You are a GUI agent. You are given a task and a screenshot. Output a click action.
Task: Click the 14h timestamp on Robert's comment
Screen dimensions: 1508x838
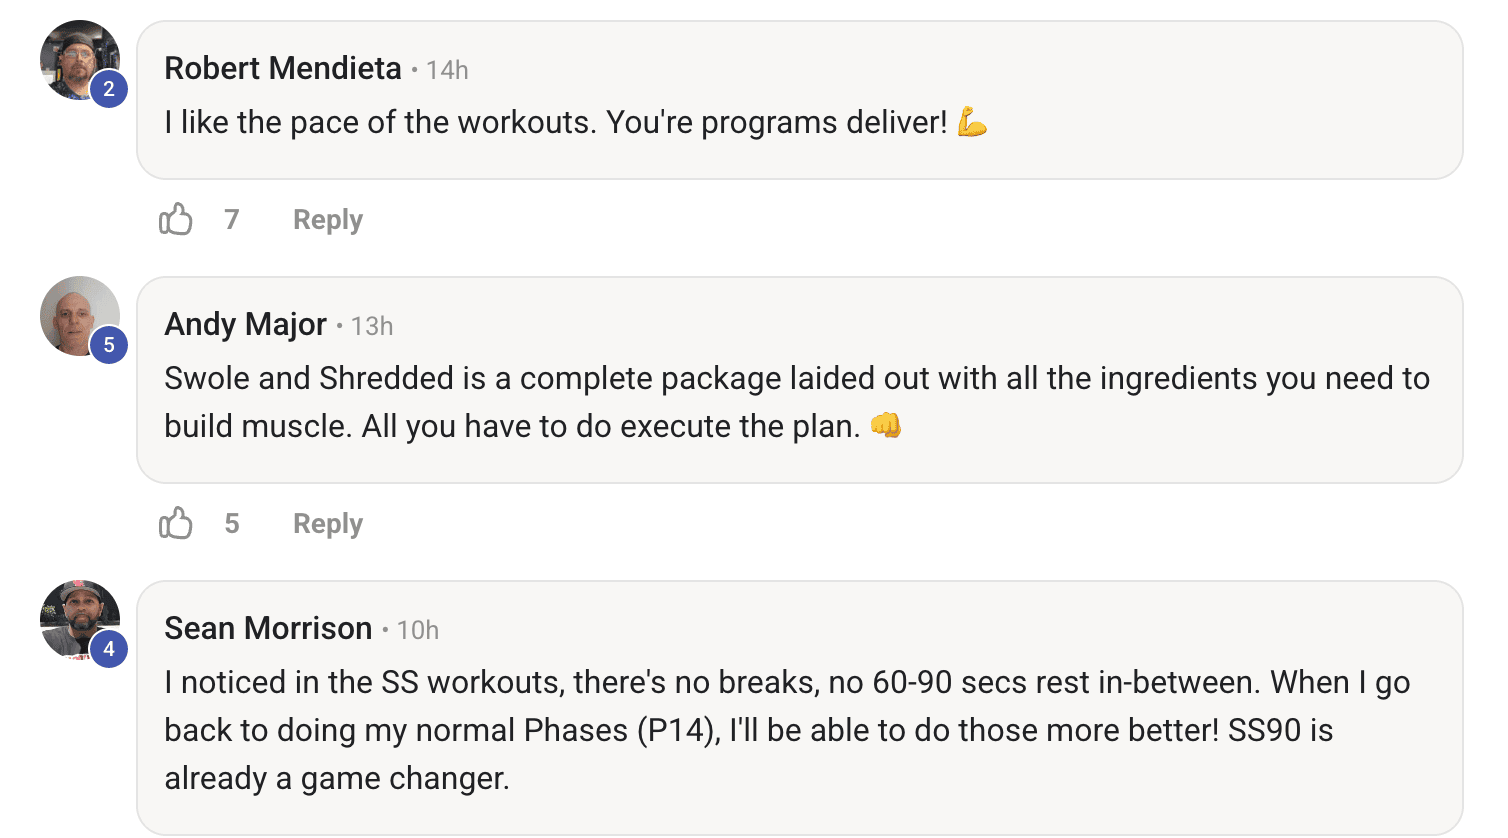(447, 70)
